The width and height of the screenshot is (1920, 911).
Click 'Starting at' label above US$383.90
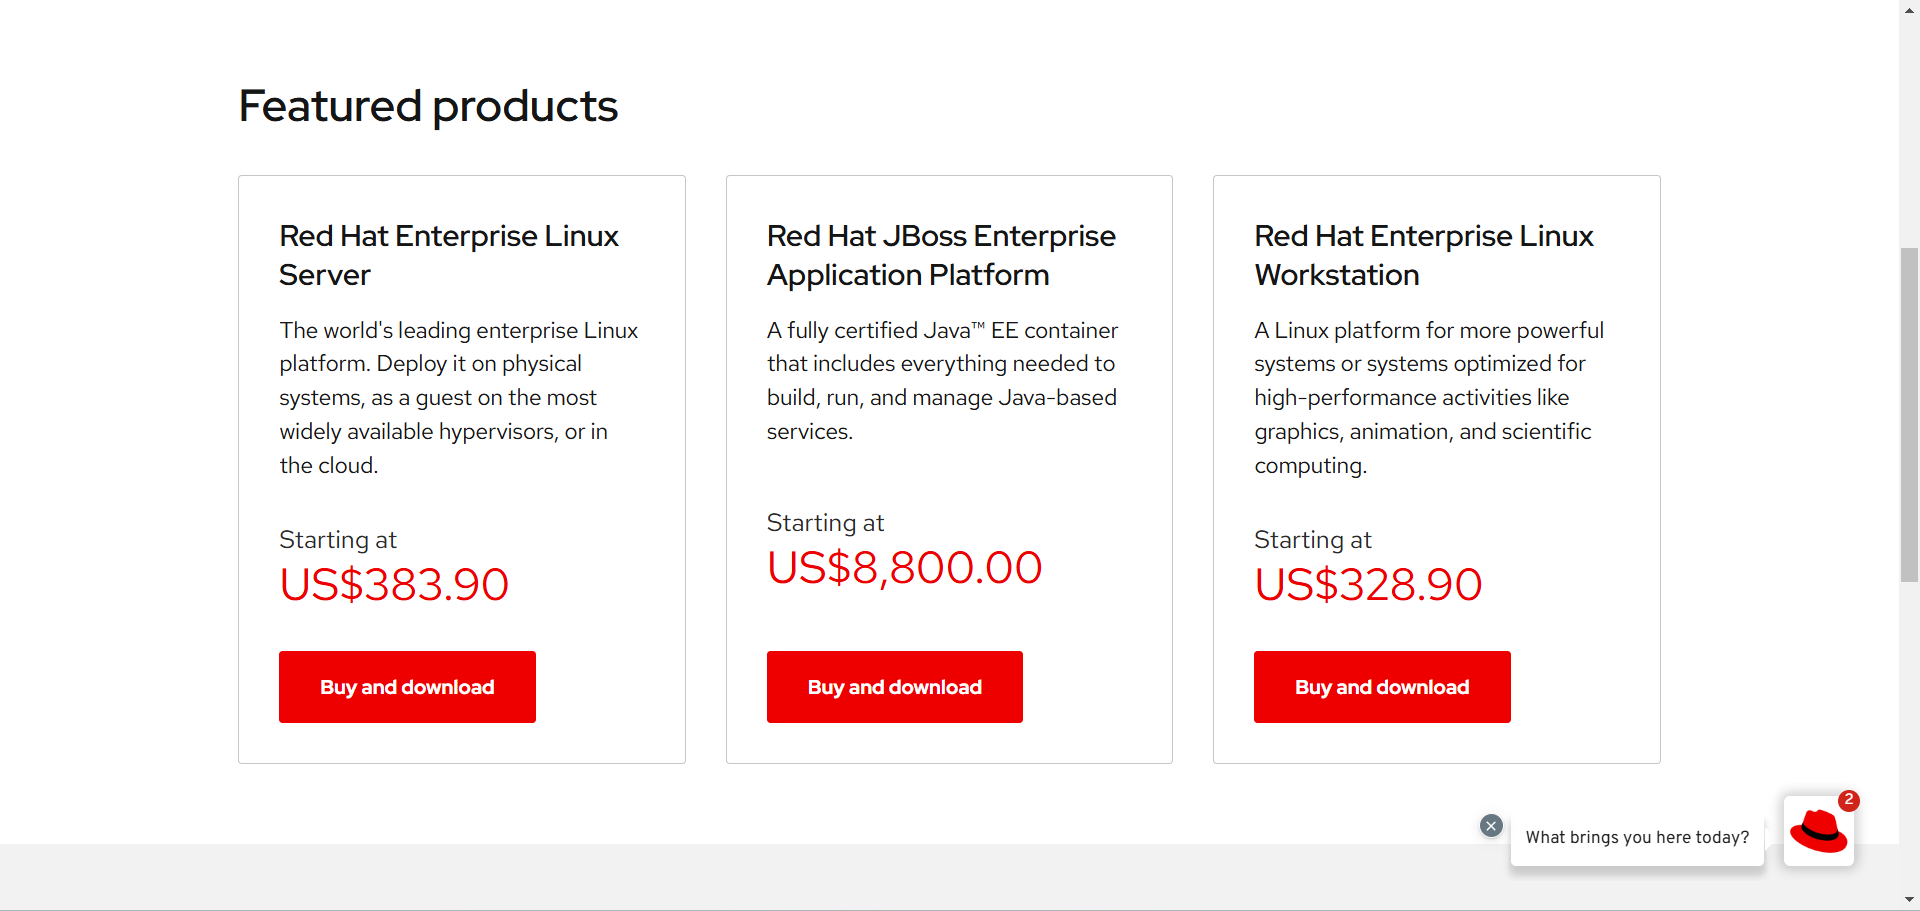point(338,540)
